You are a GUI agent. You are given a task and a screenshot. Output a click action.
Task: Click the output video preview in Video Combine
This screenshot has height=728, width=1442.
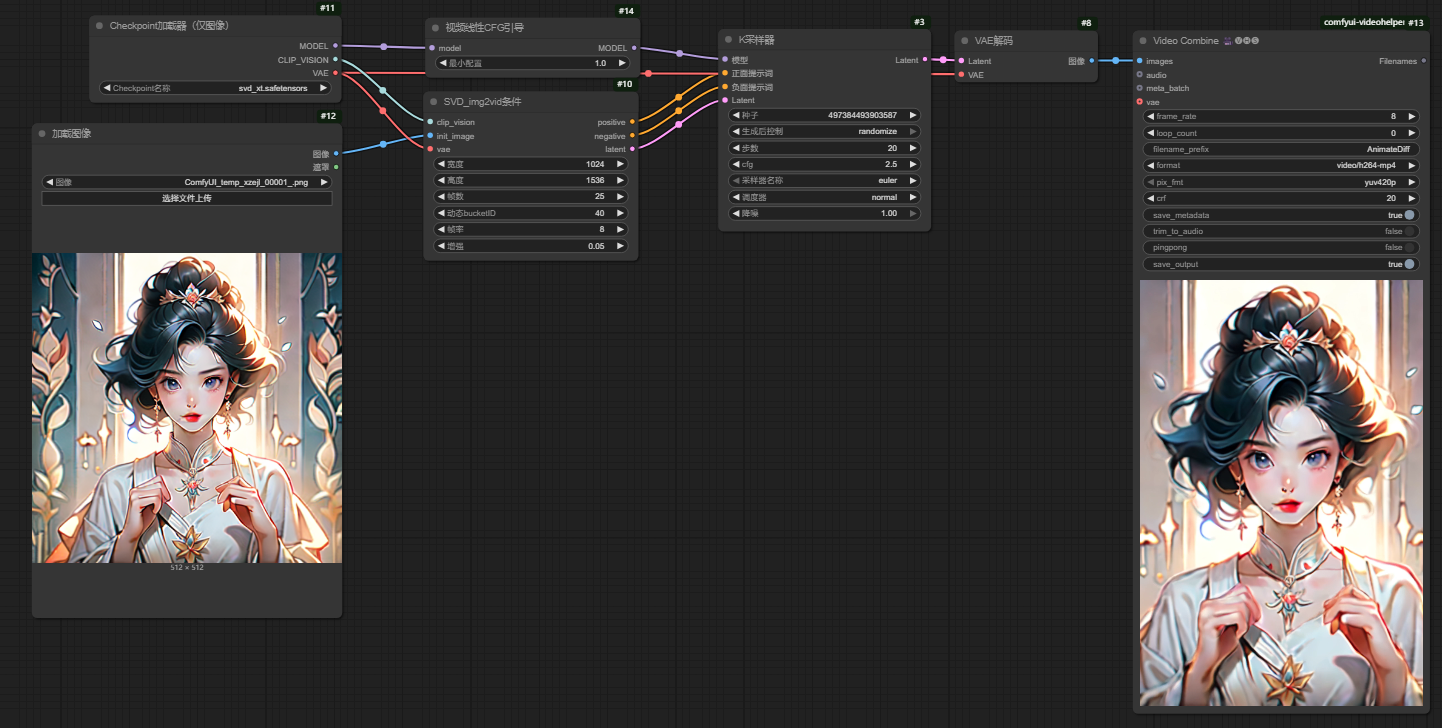coord(1281,492)
